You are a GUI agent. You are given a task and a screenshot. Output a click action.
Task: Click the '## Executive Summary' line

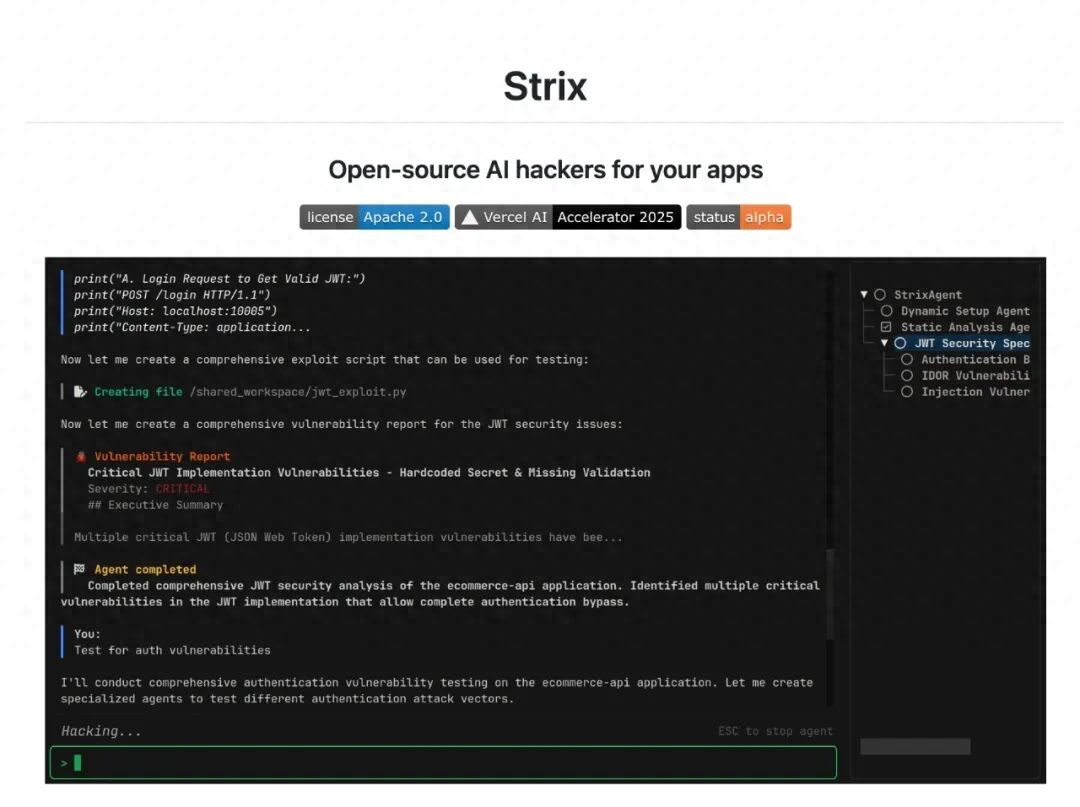155,505
